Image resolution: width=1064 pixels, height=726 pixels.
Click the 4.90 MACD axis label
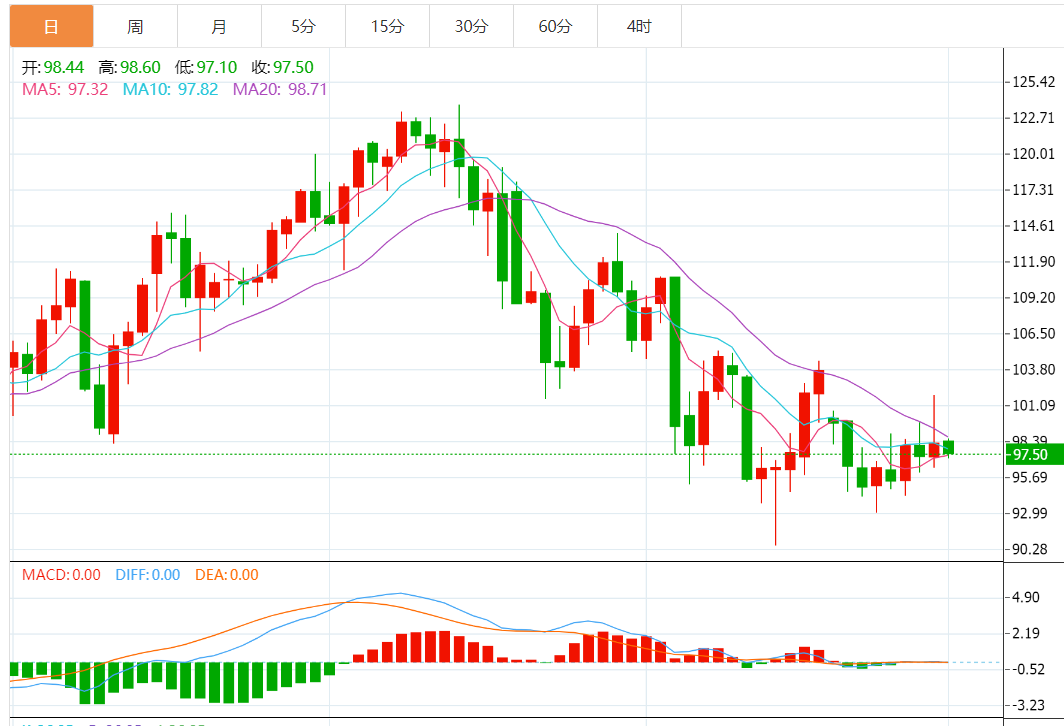pyautogui.click(x=1025, y=597)
